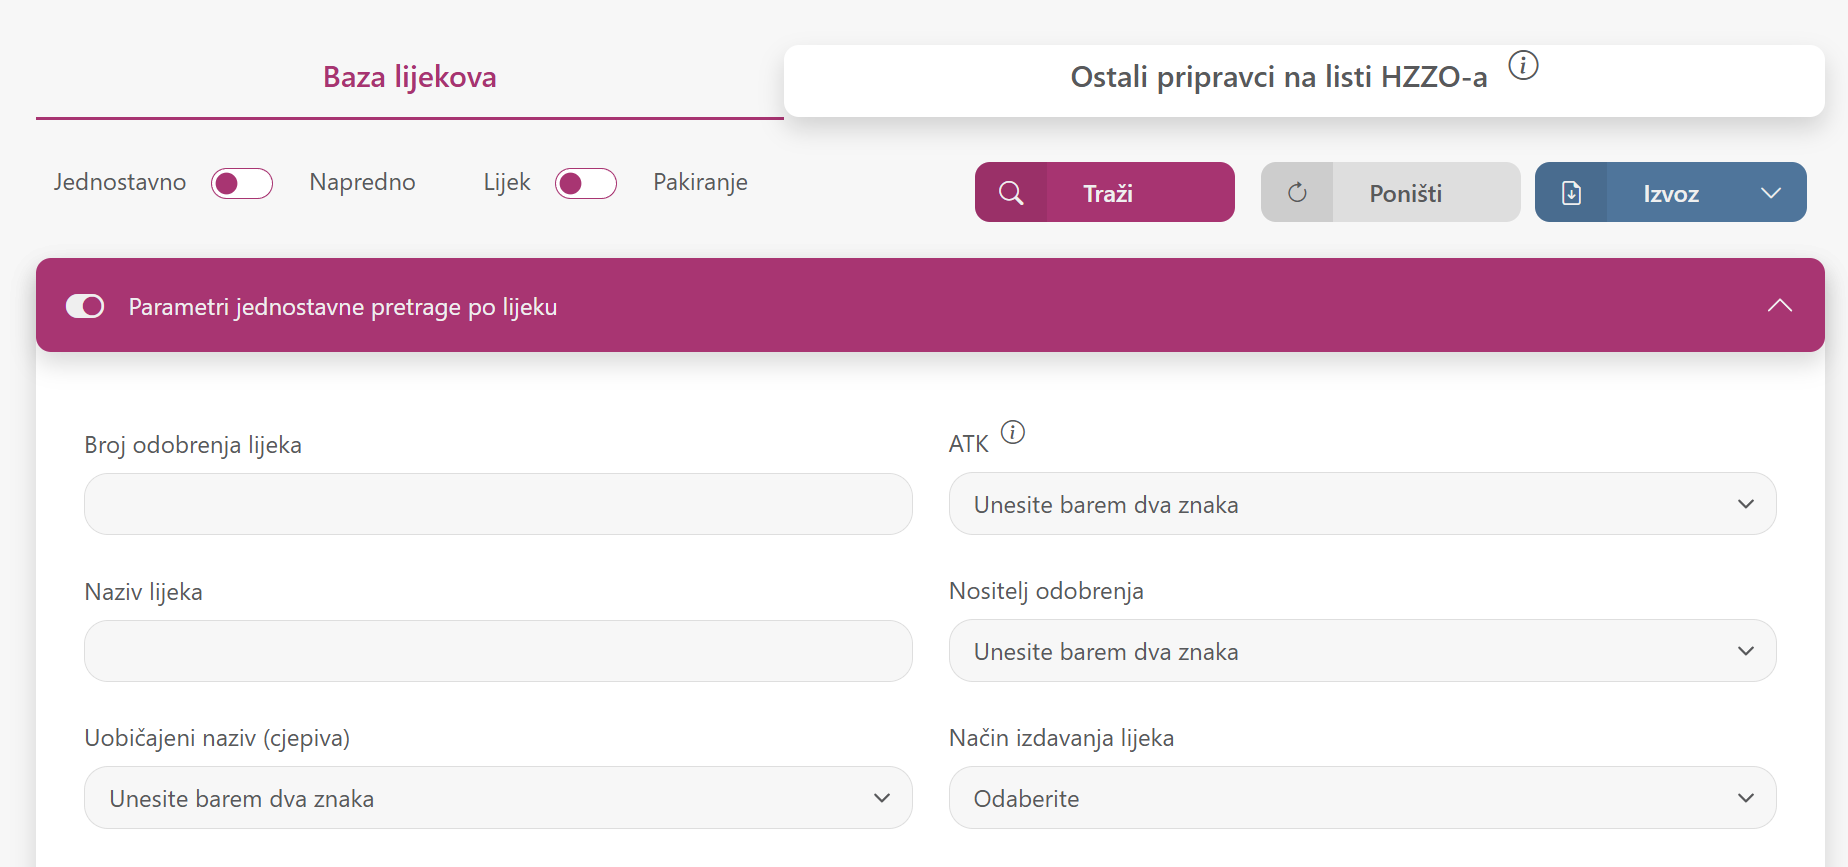Open the Način izdavanja lijeka dropdown
Image resolution: width=1848 pixels, height=867 pixels.
tap(1362, 798)
